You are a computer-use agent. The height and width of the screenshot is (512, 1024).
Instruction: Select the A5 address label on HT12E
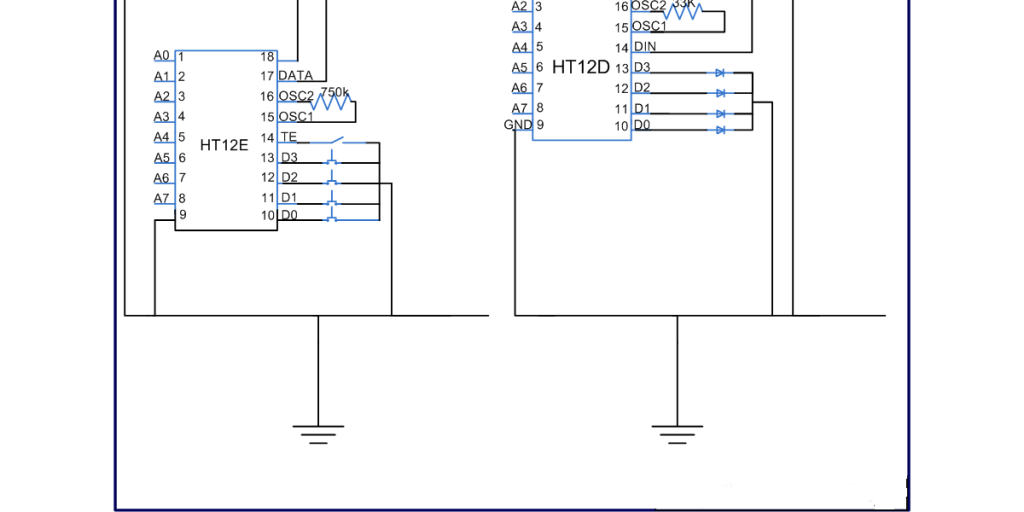(x=161, y=157)
